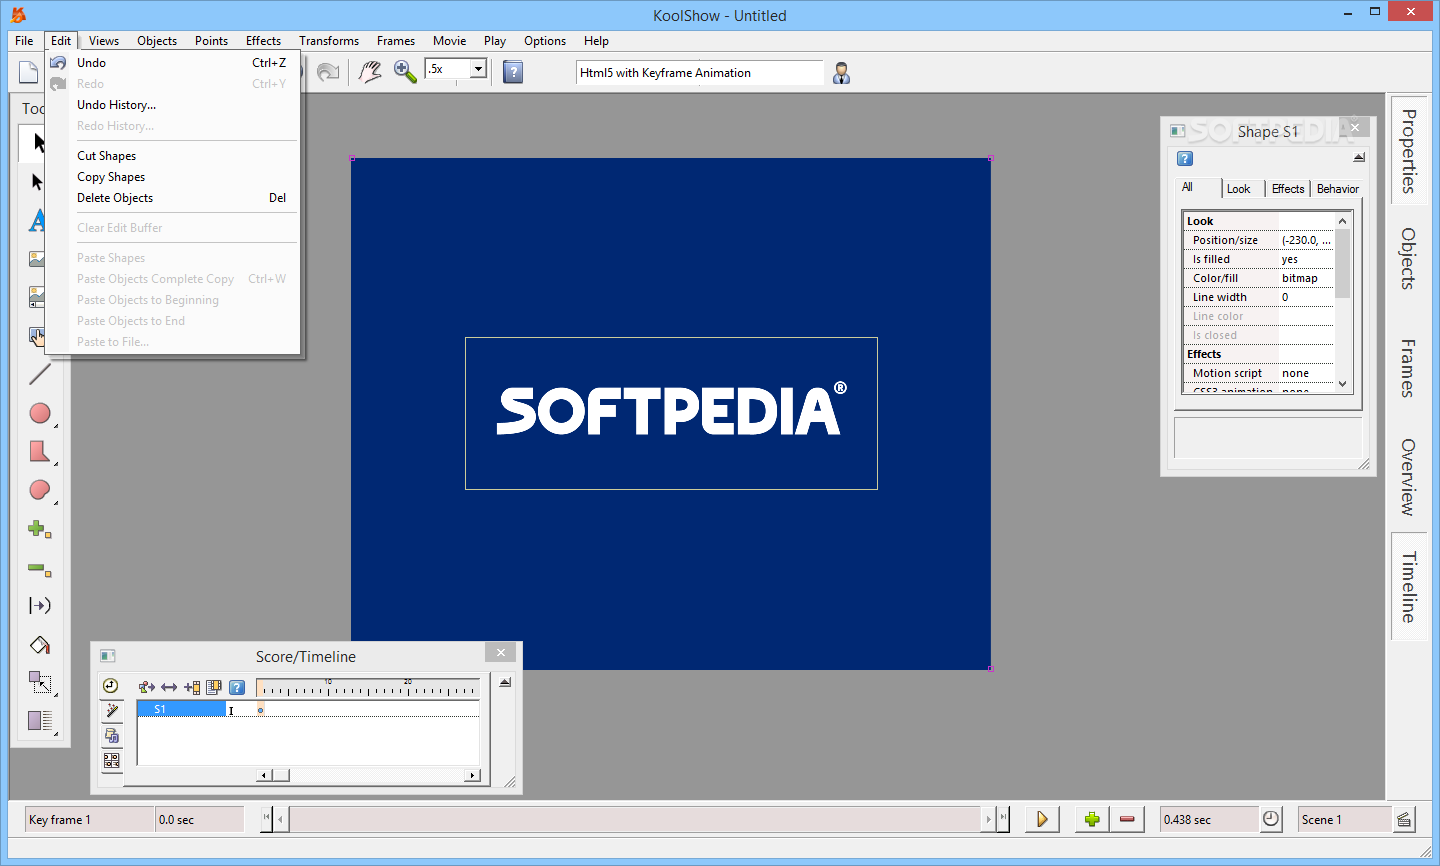The image size is (1440, 866).
Task: Click the zoom magnifier toolbar icon
Action: click(405, 72)
